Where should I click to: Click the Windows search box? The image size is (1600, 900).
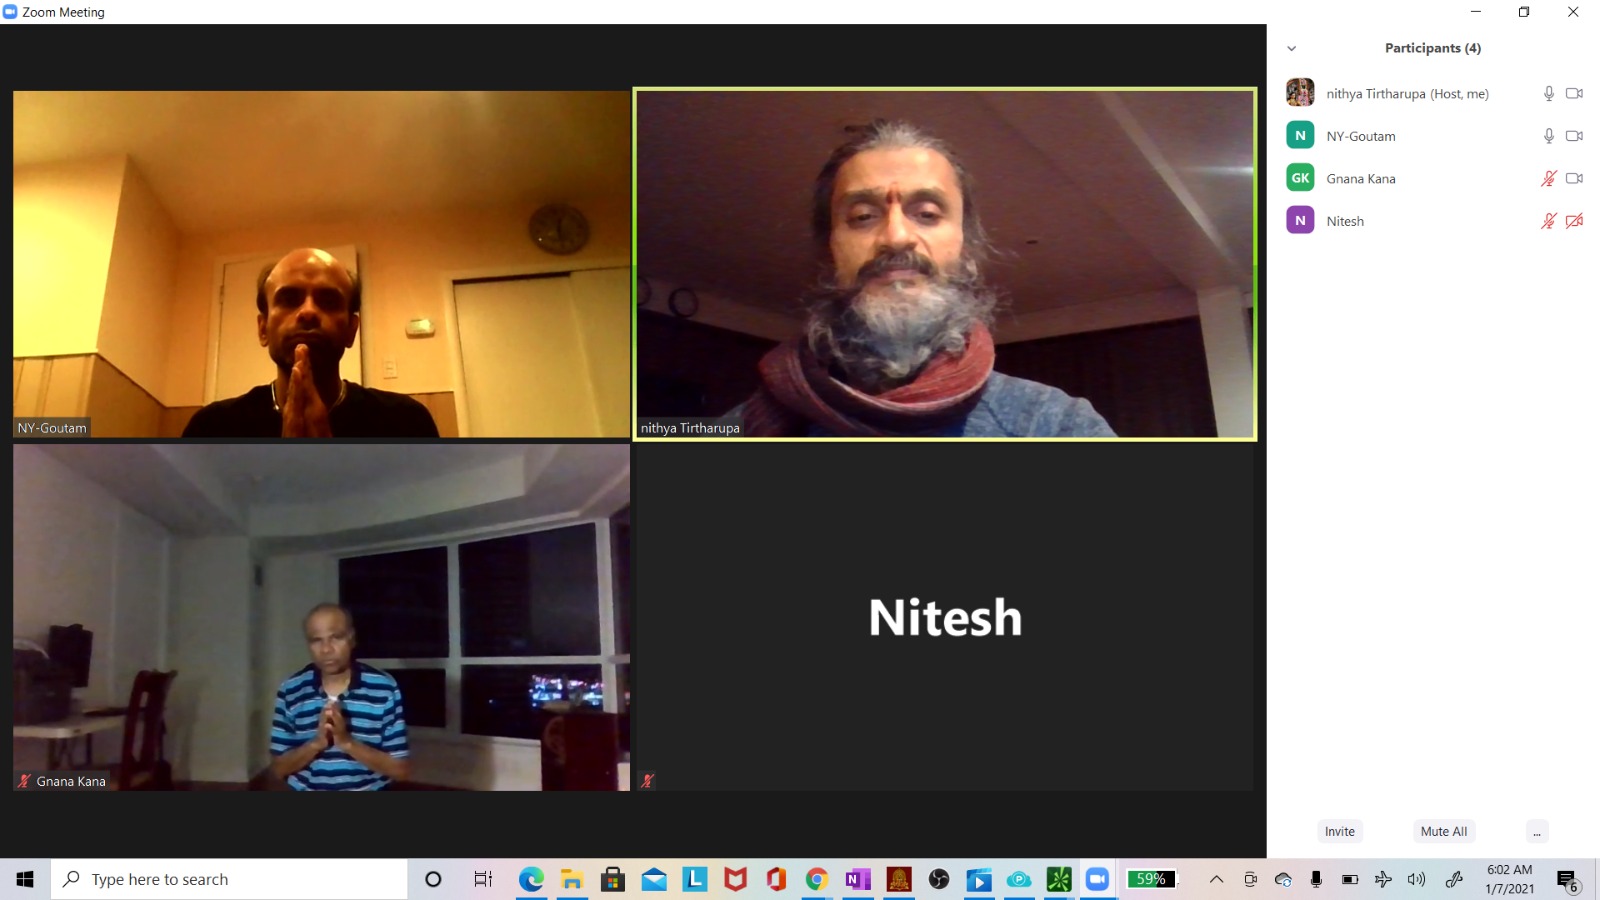tap(230, 879)
